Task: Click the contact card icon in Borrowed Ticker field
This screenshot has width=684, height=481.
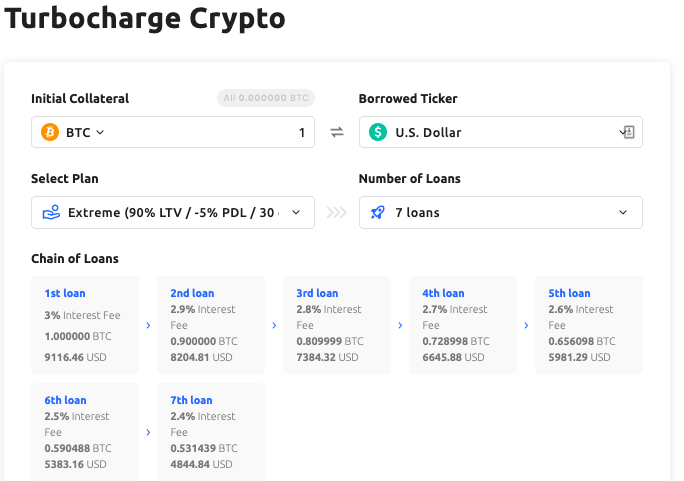Action: 629,132
